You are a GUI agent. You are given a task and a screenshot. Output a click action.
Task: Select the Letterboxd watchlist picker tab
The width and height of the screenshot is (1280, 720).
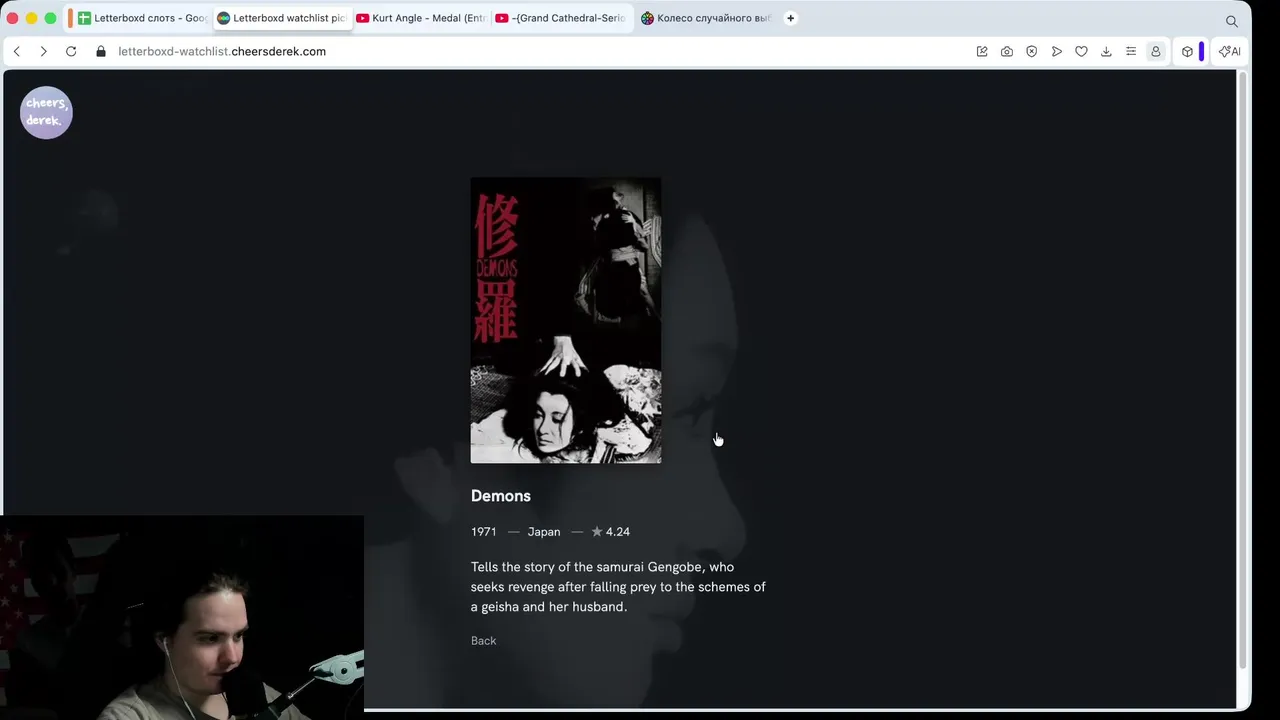click(282, 18)
